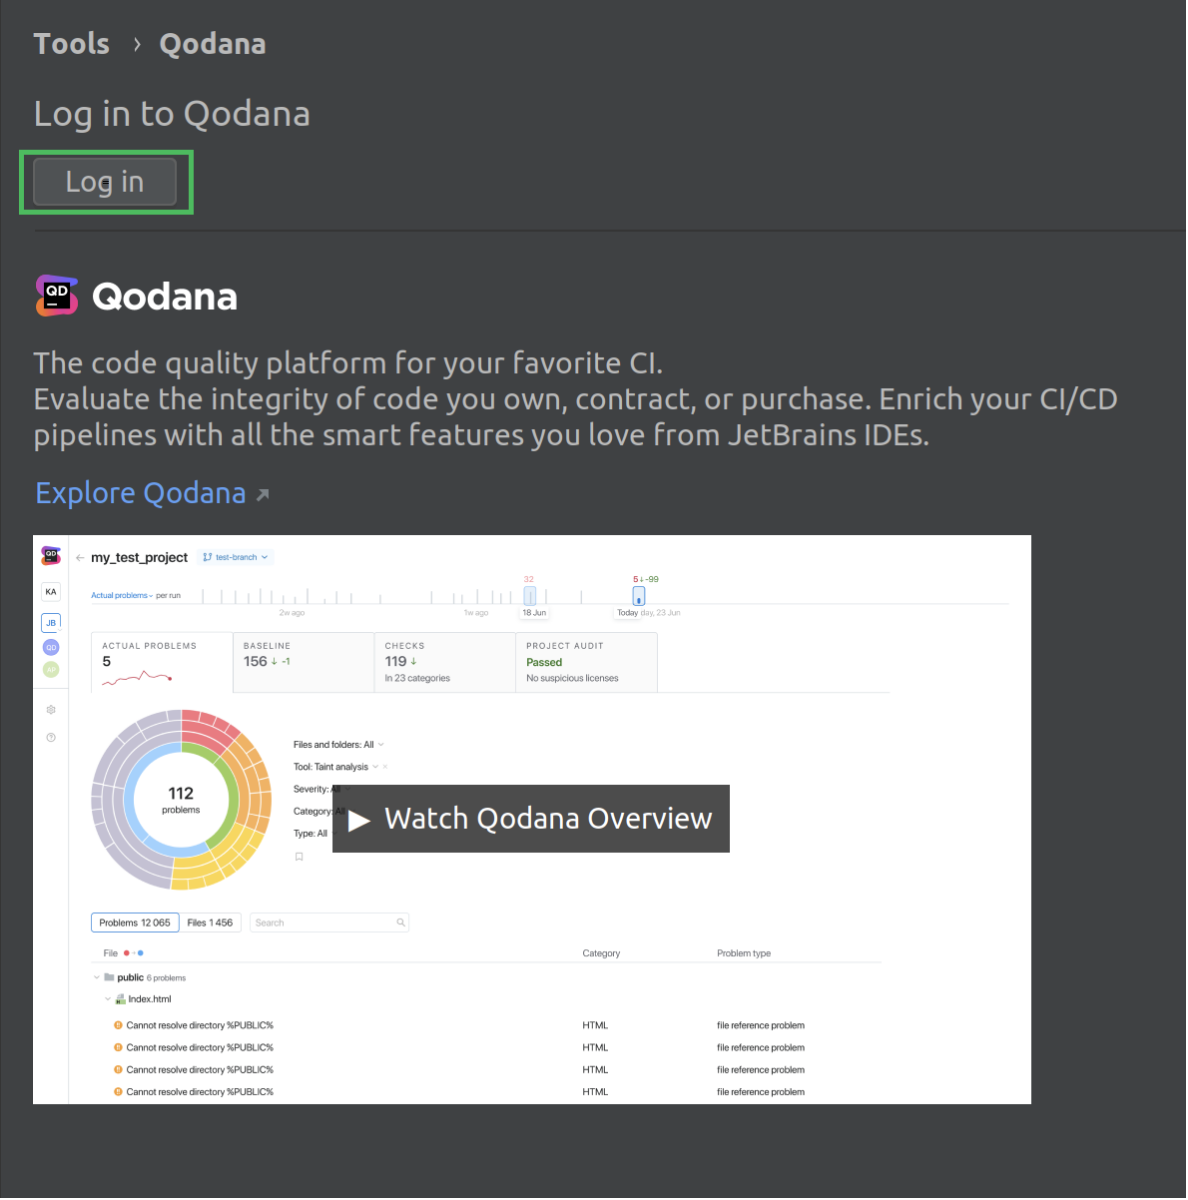Click the back arrow next to my_test_project
The height and width of the screenshot is (1200, 1188).
click(80, 557)
